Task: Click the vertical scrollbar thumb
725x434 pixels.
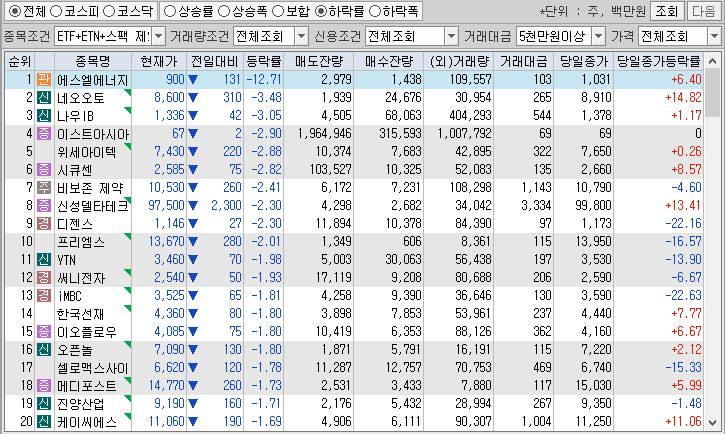Action: (x=713, y=94)
